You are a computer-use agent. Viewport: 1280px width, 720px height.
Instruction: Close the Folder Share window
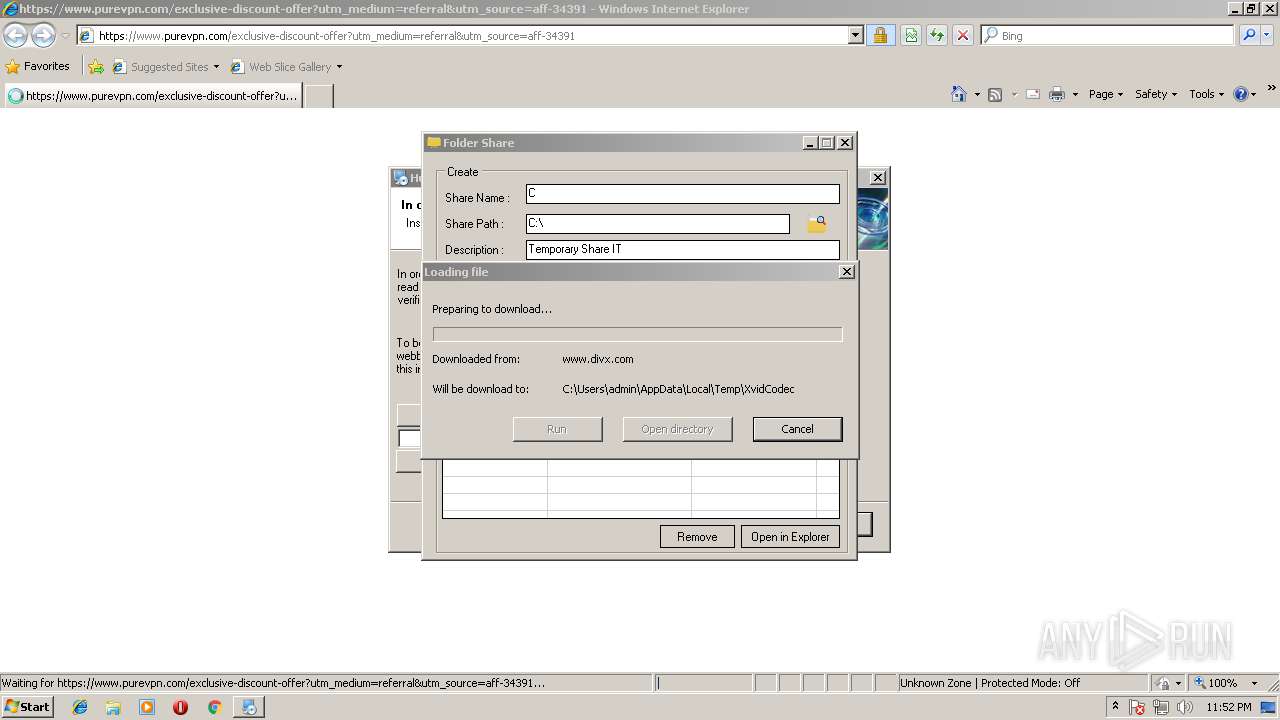845,143
